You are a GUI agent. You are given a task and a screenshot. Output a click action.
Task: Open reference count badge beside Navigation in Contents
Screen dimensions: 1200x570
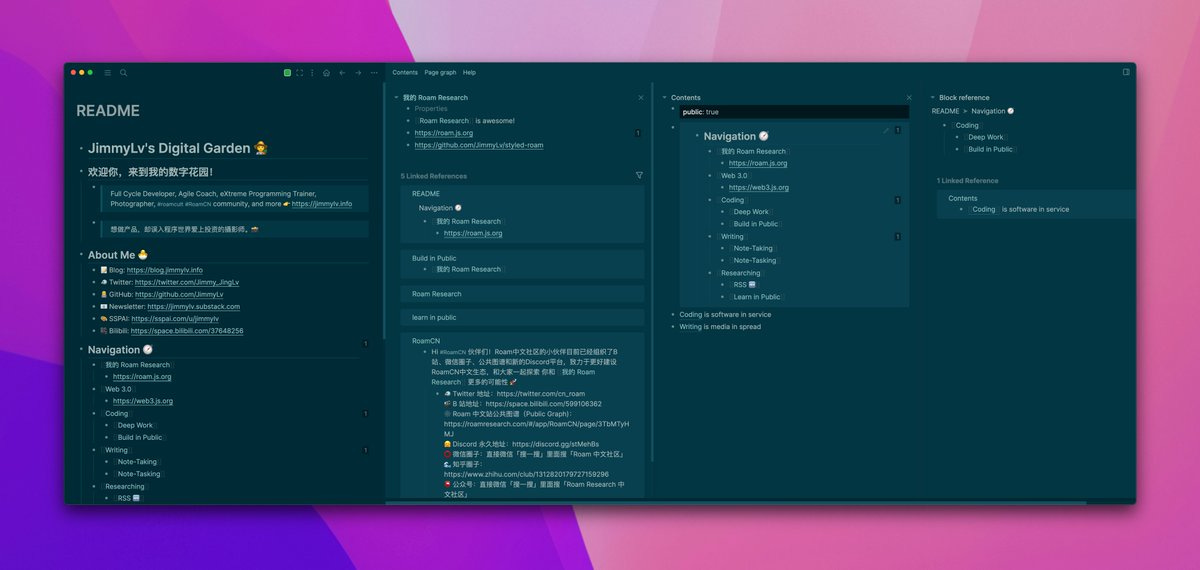tap(897, 131)
